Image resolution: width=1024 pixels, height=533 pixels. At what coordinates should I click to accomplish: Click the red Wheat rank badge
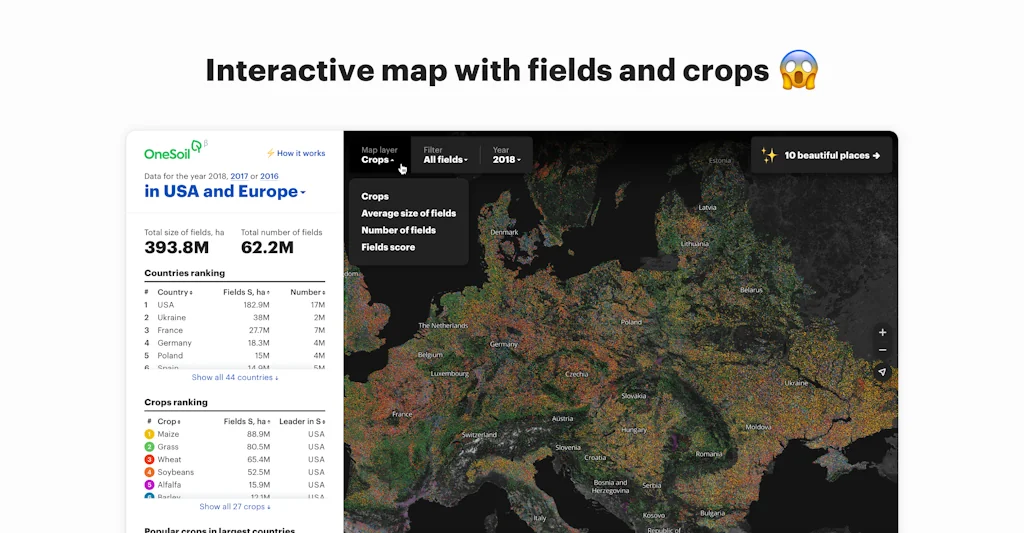pos(149,460)
